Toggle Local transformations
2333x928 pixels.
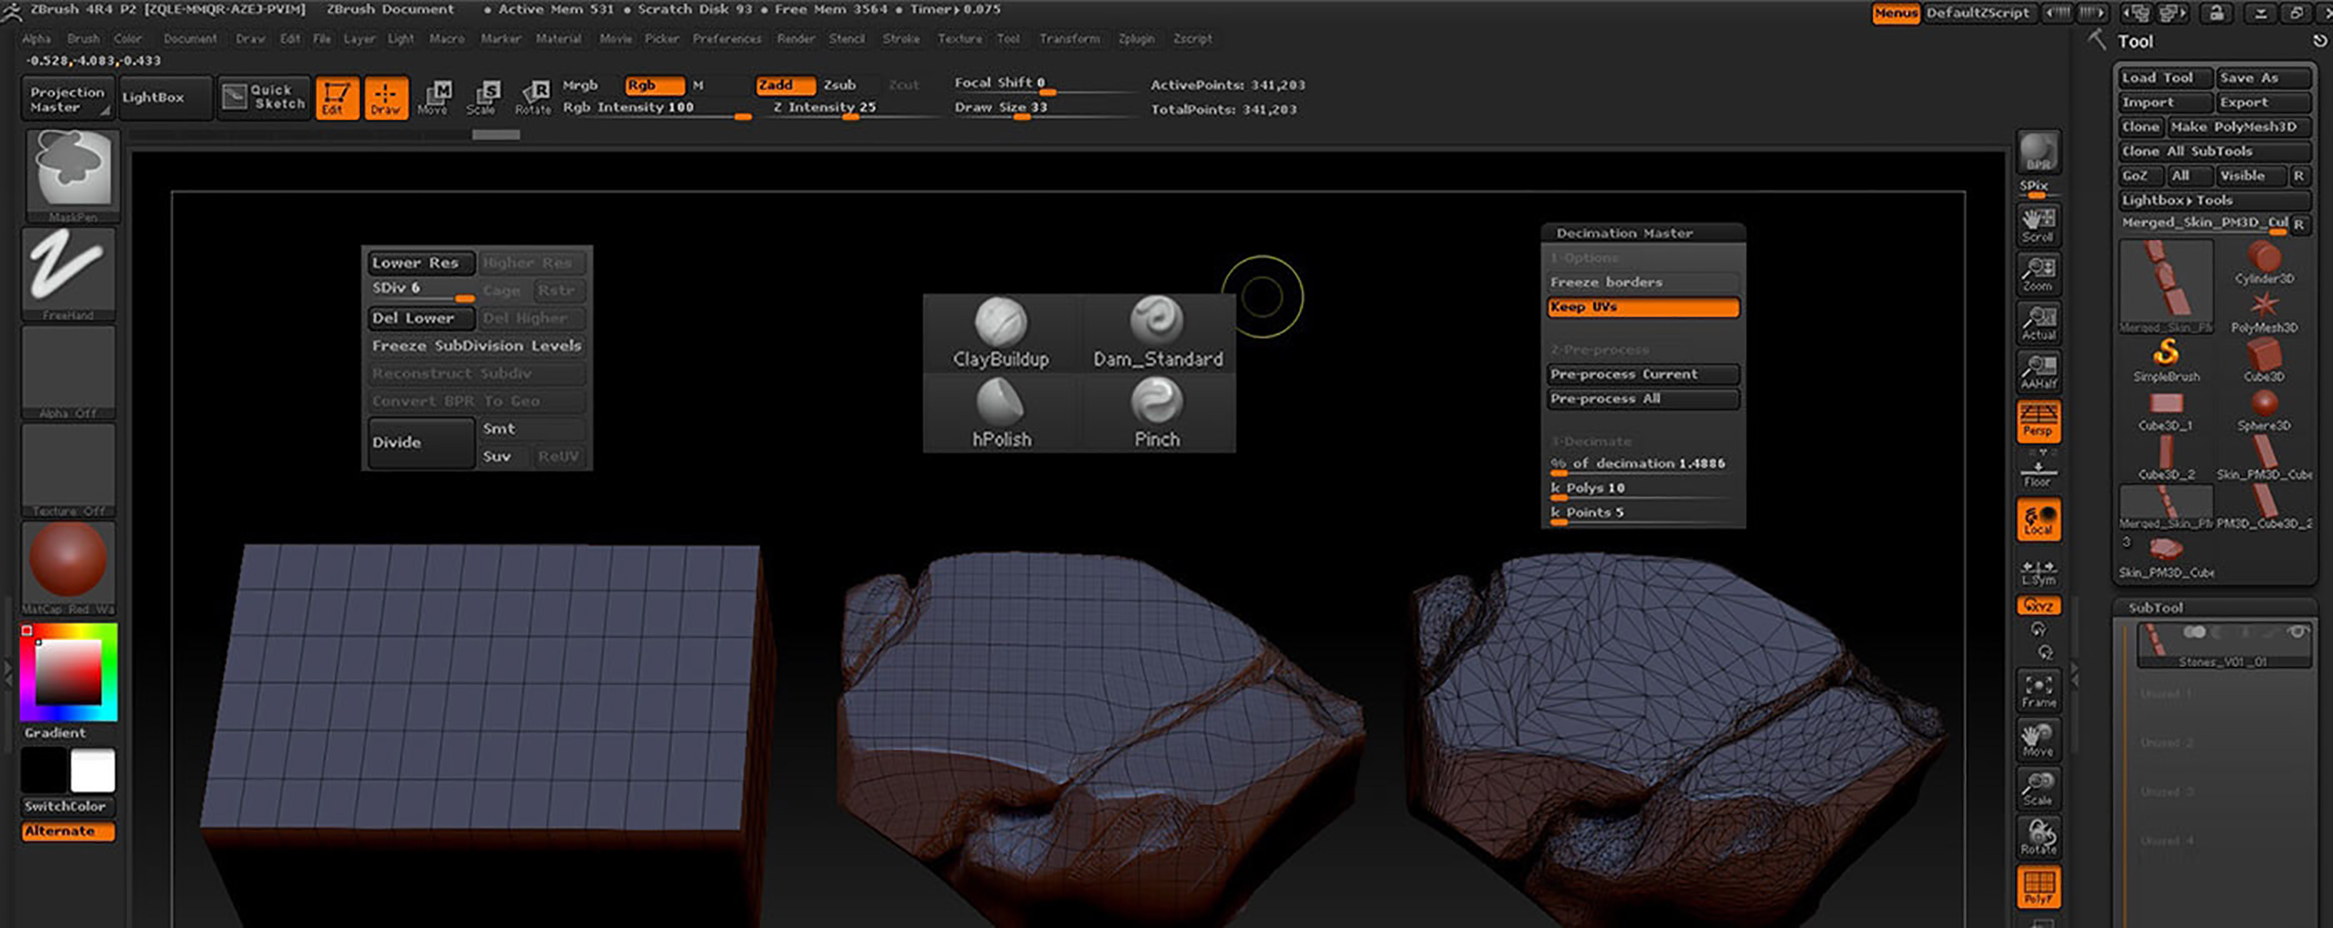point(2038,519)
